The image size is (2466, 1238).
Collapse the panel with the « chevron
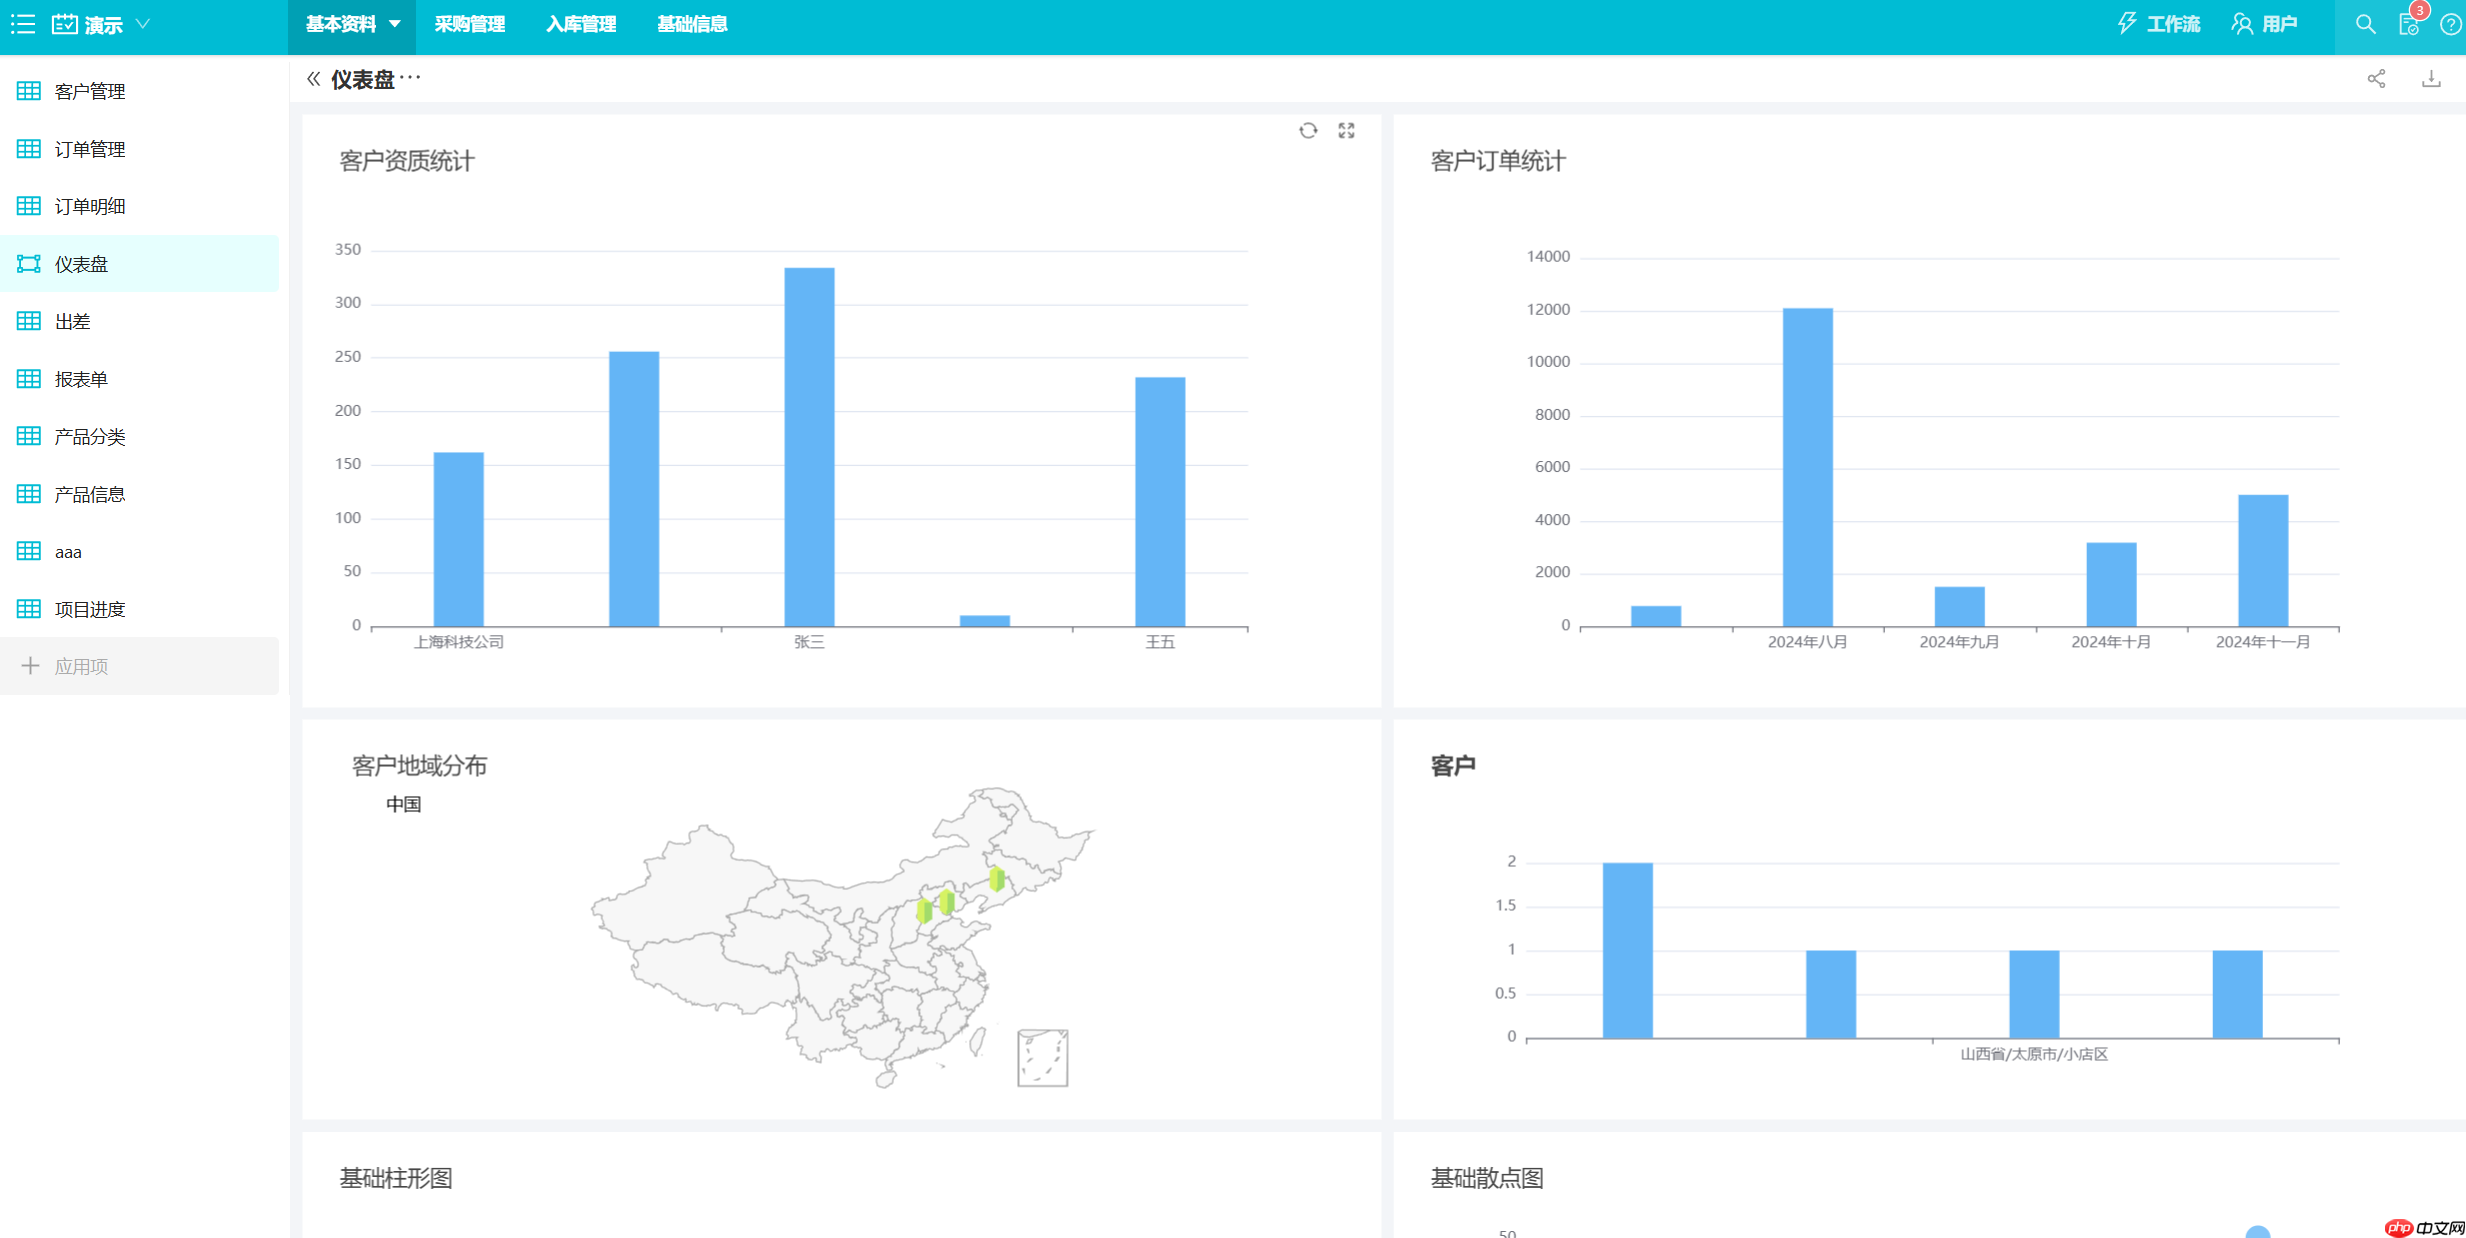pyautogui.click(x=312, y=78)
